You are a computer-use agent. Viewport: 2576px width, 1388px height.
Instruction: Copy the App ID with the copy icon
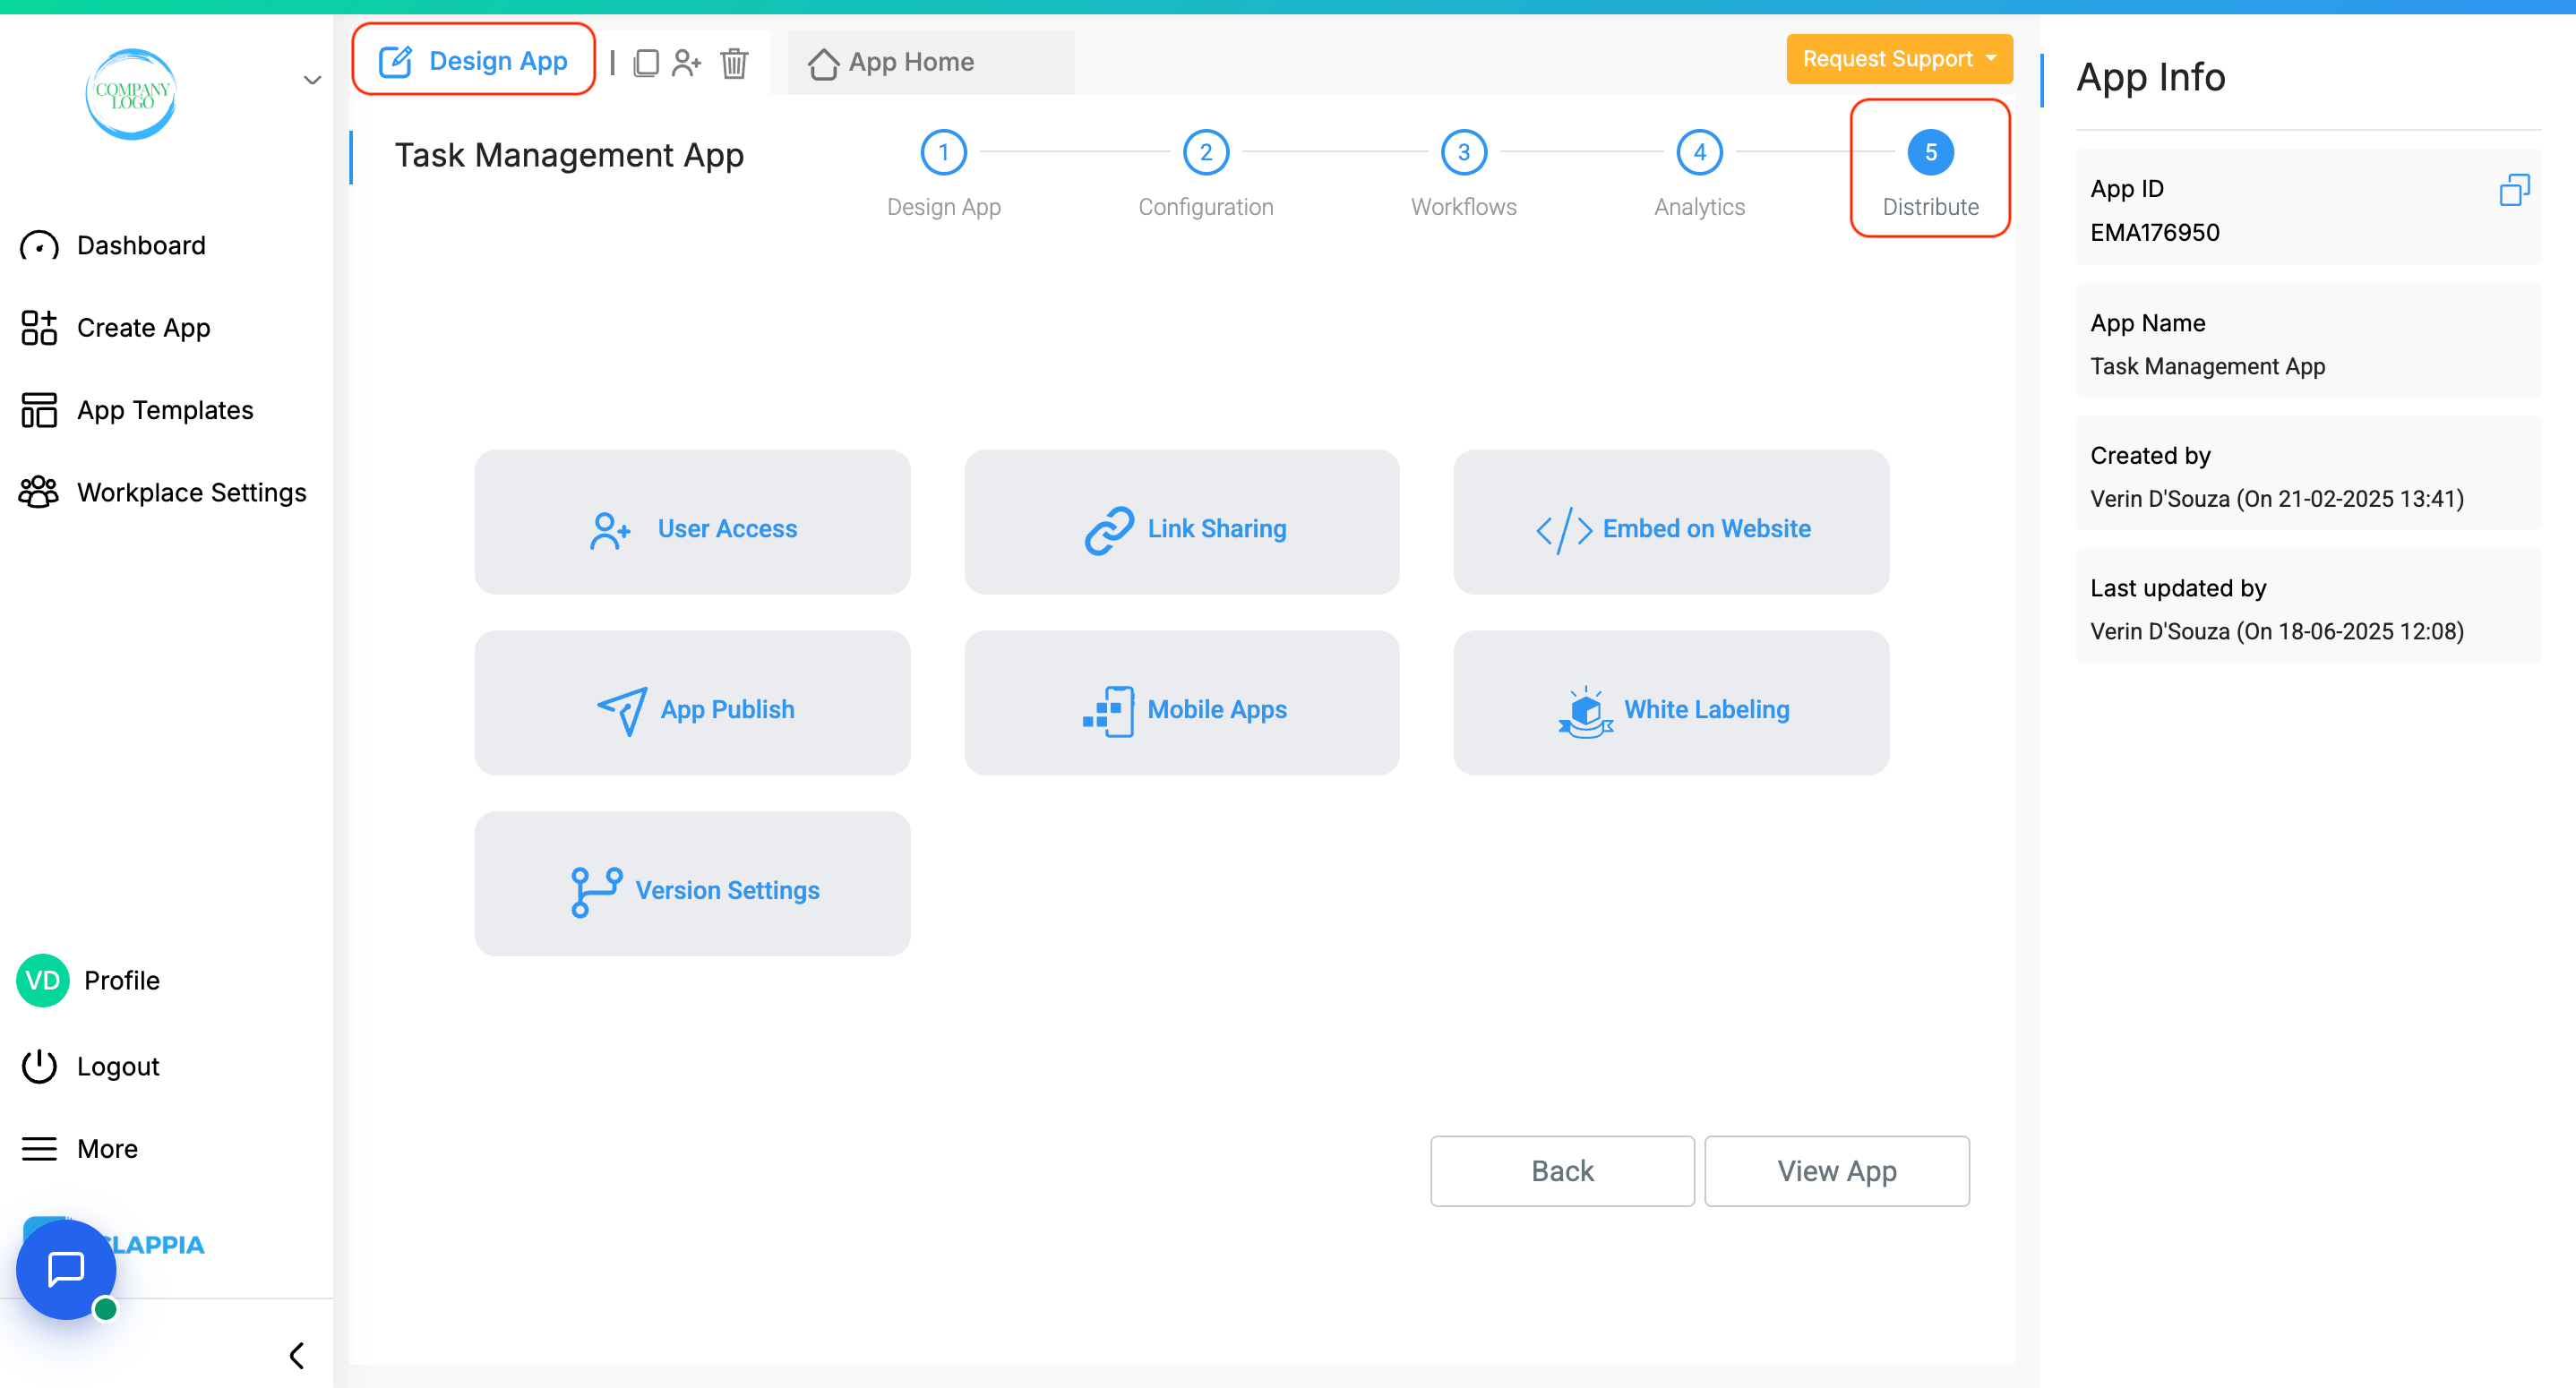click(x=2516, y=189)
